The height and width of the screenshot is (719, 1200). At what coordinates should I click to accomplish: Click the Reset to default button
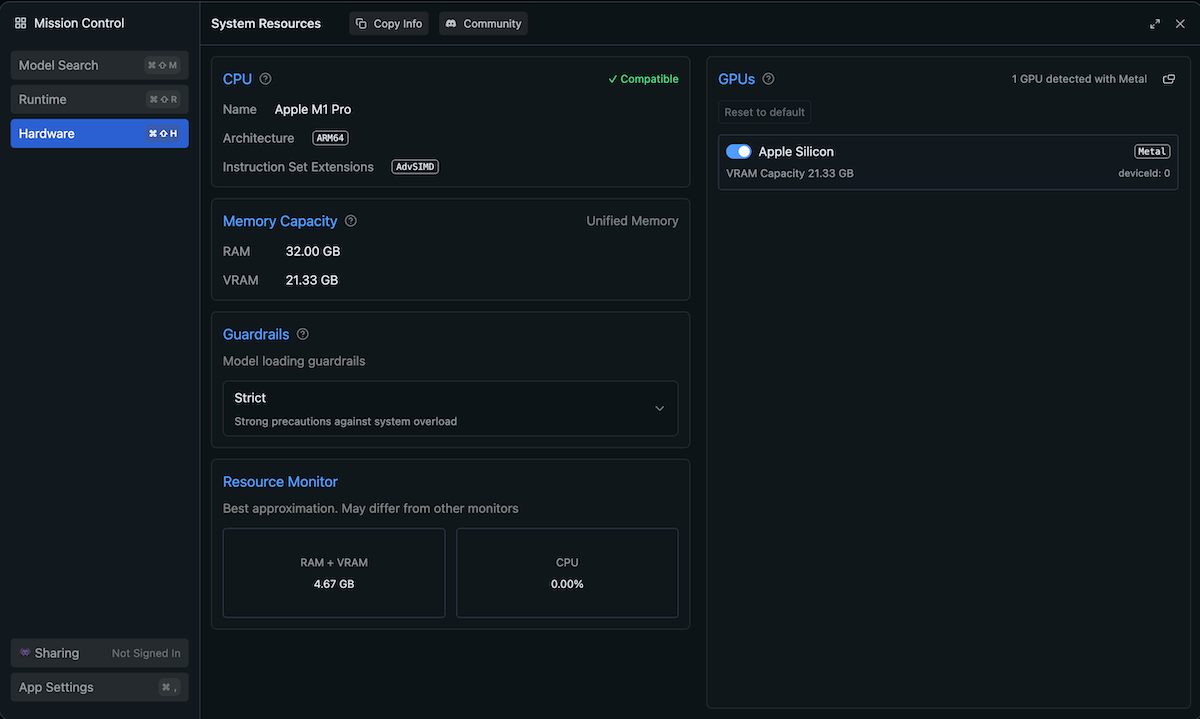(x=764, y=112)
